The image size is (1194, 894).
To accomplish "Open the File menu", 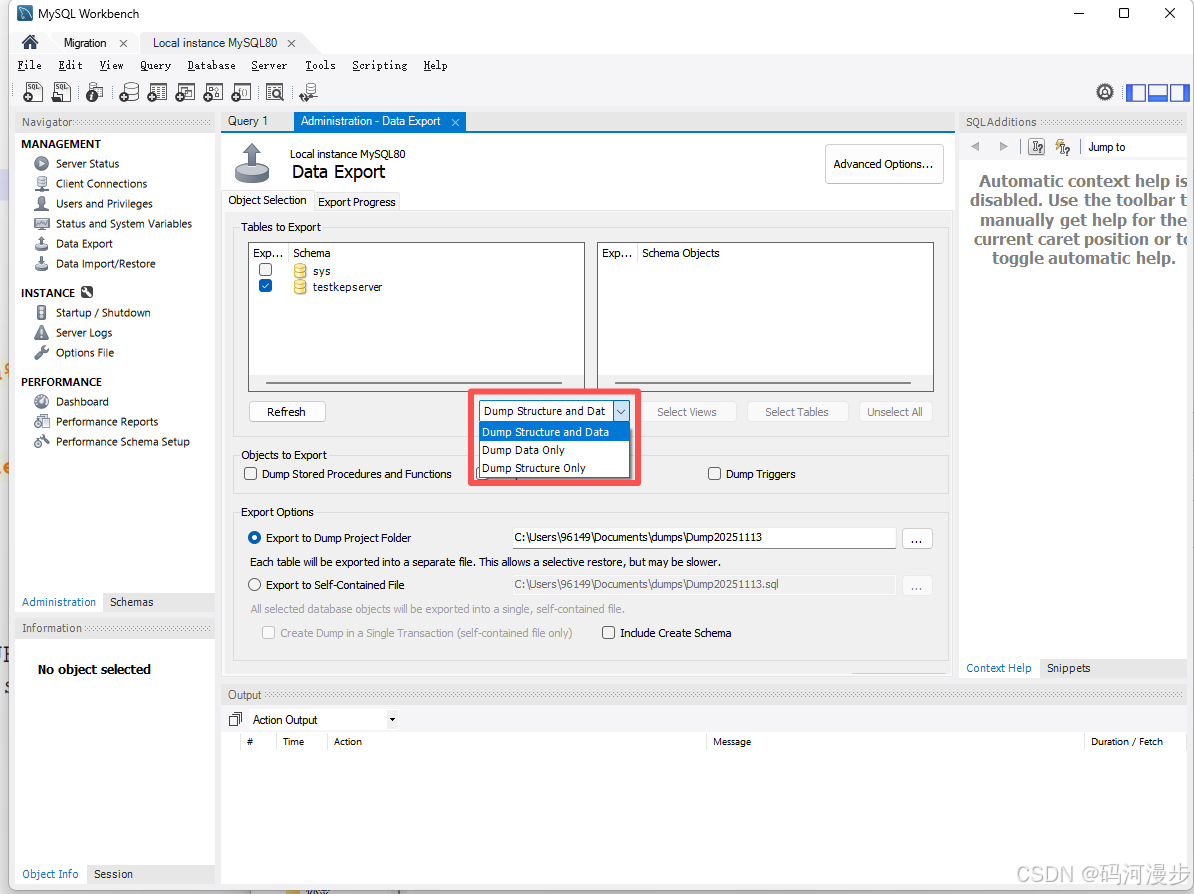I will [30, 65].
